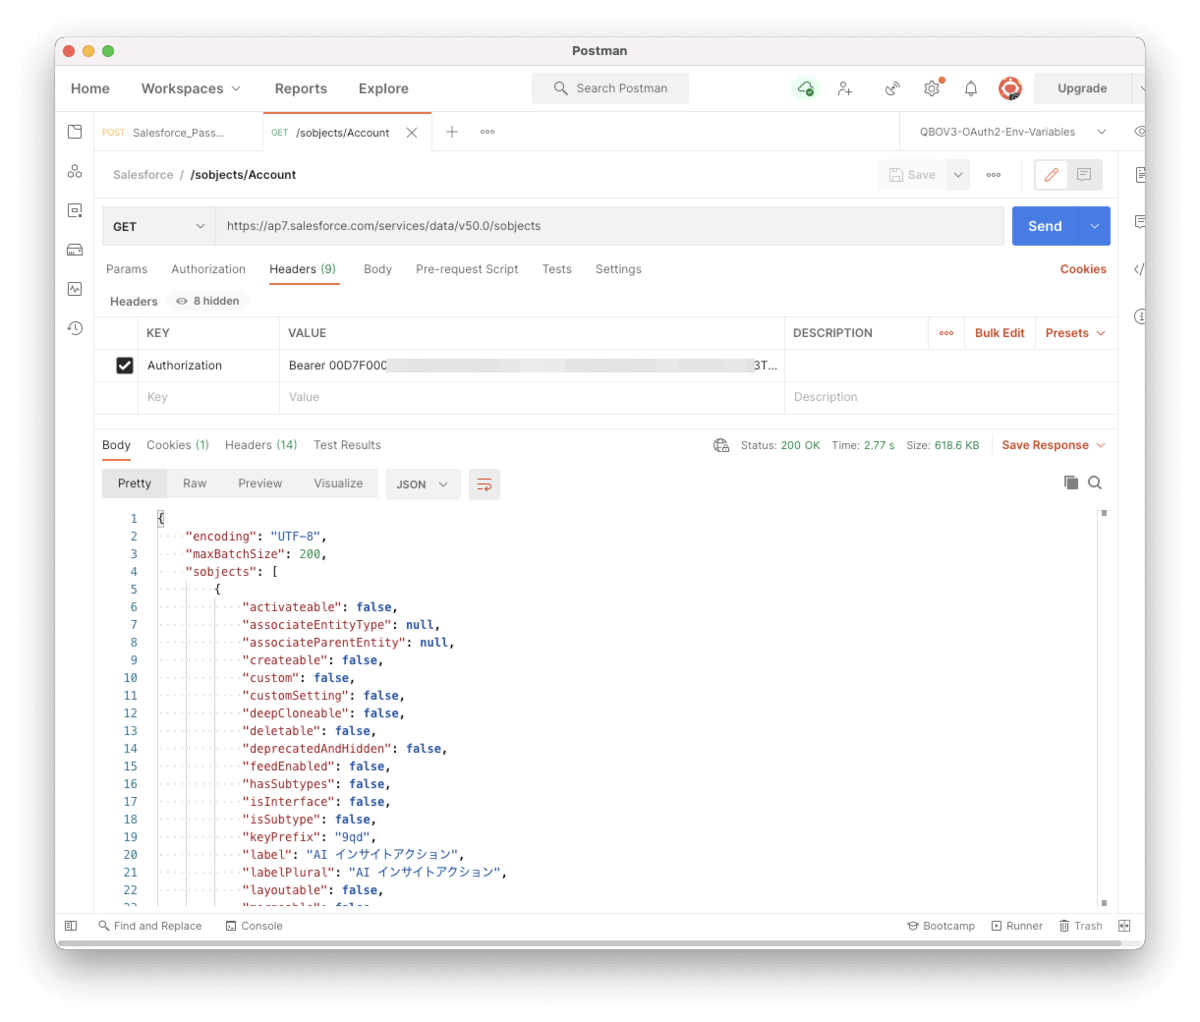Viewport: 1200px width, 1022px height.
Task: Open the Tests tab
Action: [x=557, y=269]
